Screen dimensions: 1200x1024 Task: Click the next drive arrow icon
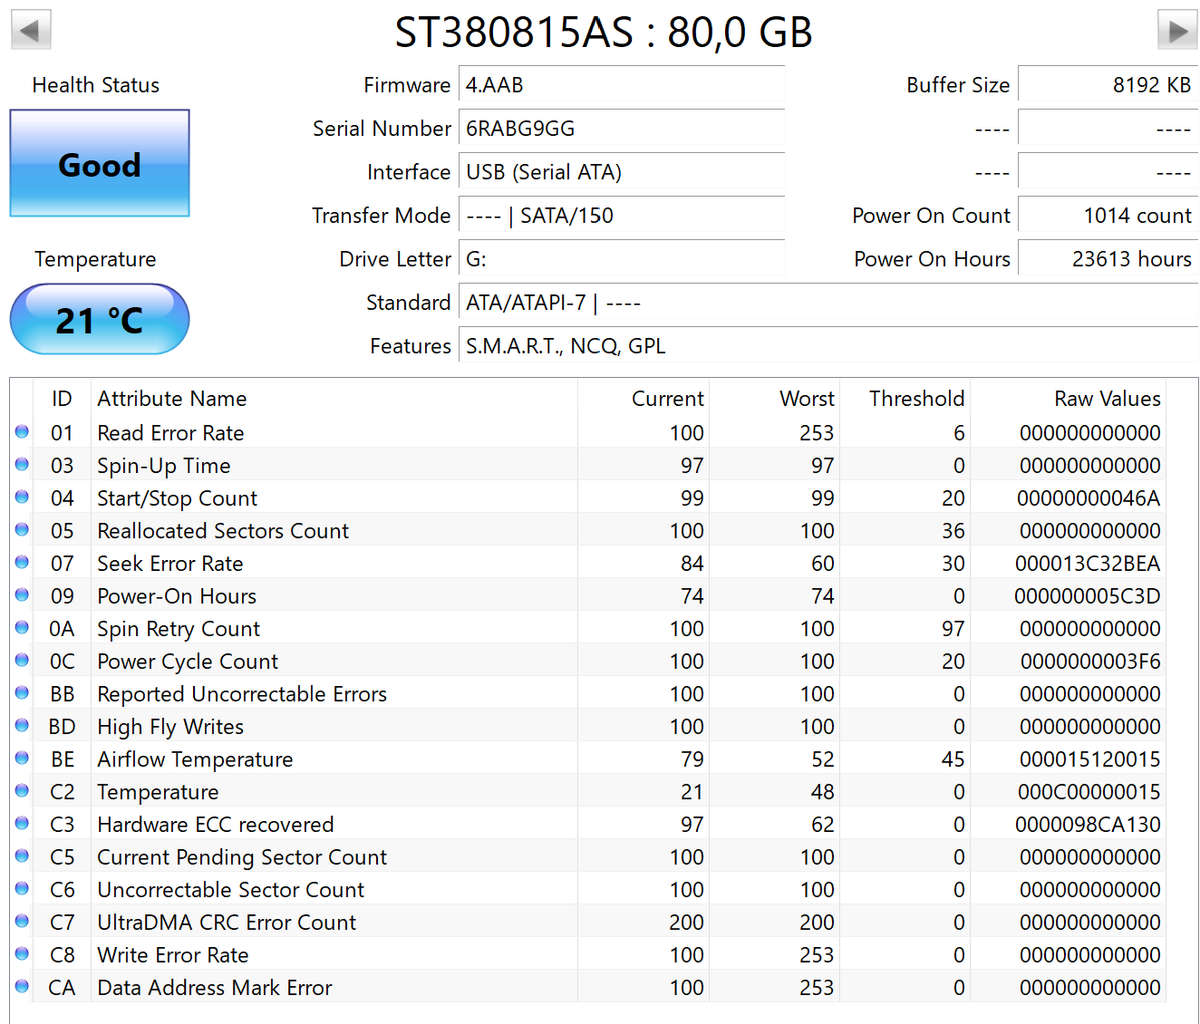click(x=1176, y=29)
